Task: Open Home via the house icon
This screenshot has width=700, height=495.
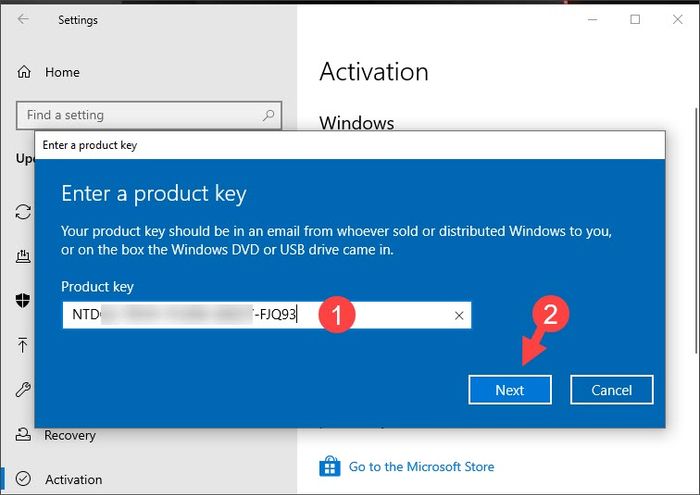Action: pos(24,72)
